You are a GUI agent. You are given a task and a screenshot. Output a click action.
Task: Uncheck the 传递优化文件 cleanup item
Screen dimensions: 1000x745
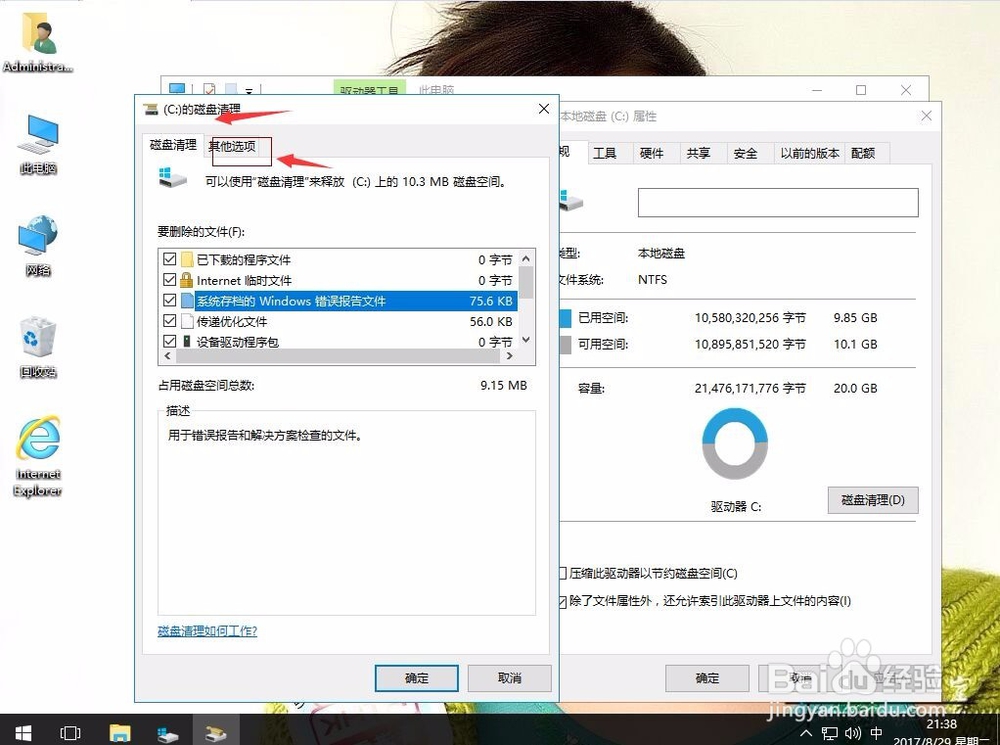170,321
